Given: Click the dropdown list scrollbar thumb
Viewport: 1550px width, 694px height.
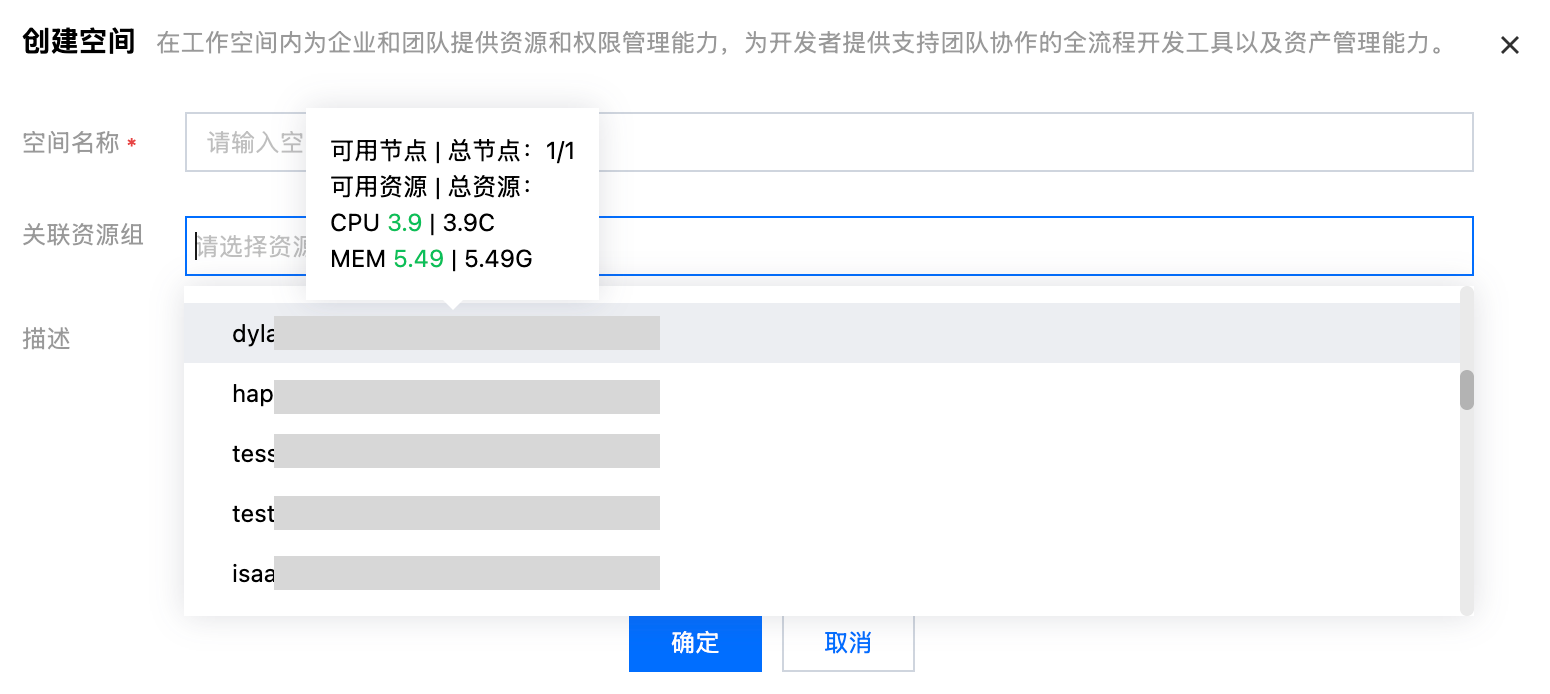Looking at the screenshot, I should [x=1467, y=390].
